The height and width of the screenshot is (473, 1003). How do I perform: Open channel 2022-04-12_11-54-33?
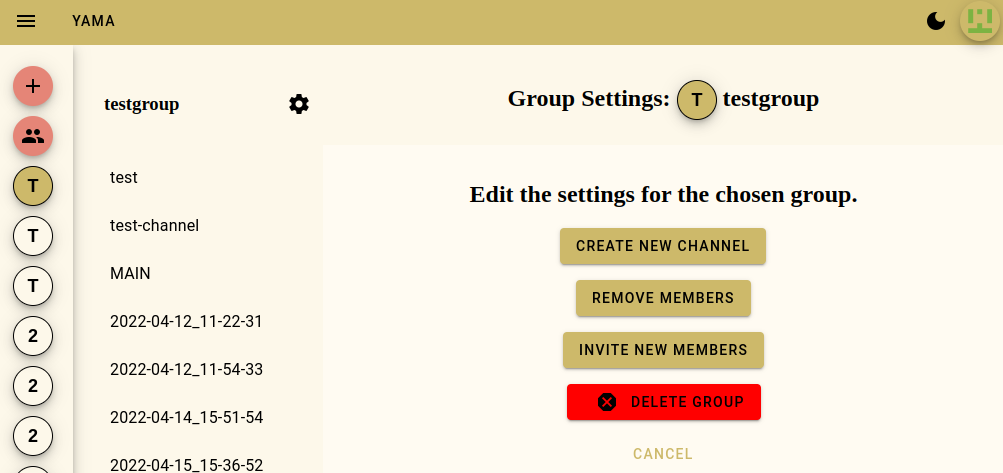coord(186,369)
